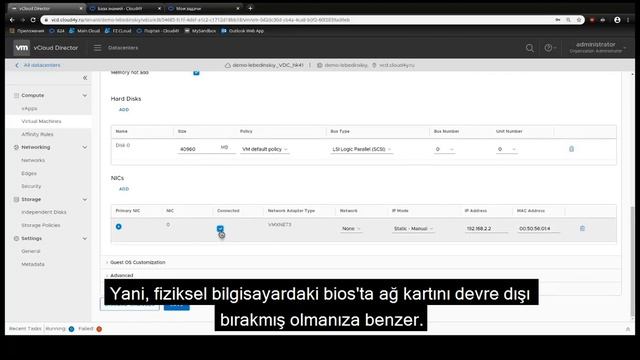The height and width of the screenshot is (360, 640).
Task: Expand Guest OS Customization section
Action: (x=138, y=262)
